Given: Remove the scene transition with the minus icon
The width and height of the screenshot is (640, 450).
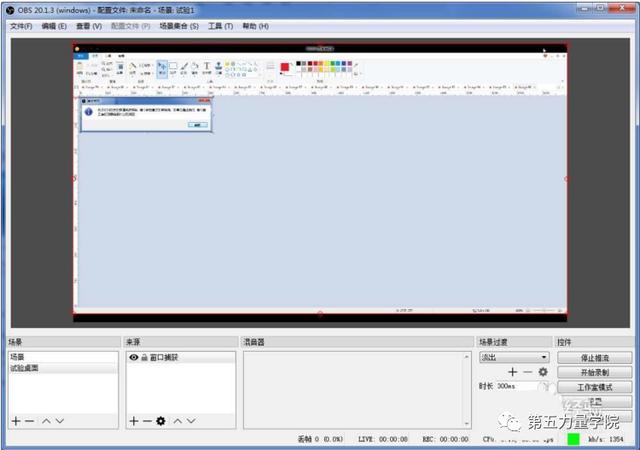Looking at the screenshot, I should pyautogui.click(x=528, y=372).
